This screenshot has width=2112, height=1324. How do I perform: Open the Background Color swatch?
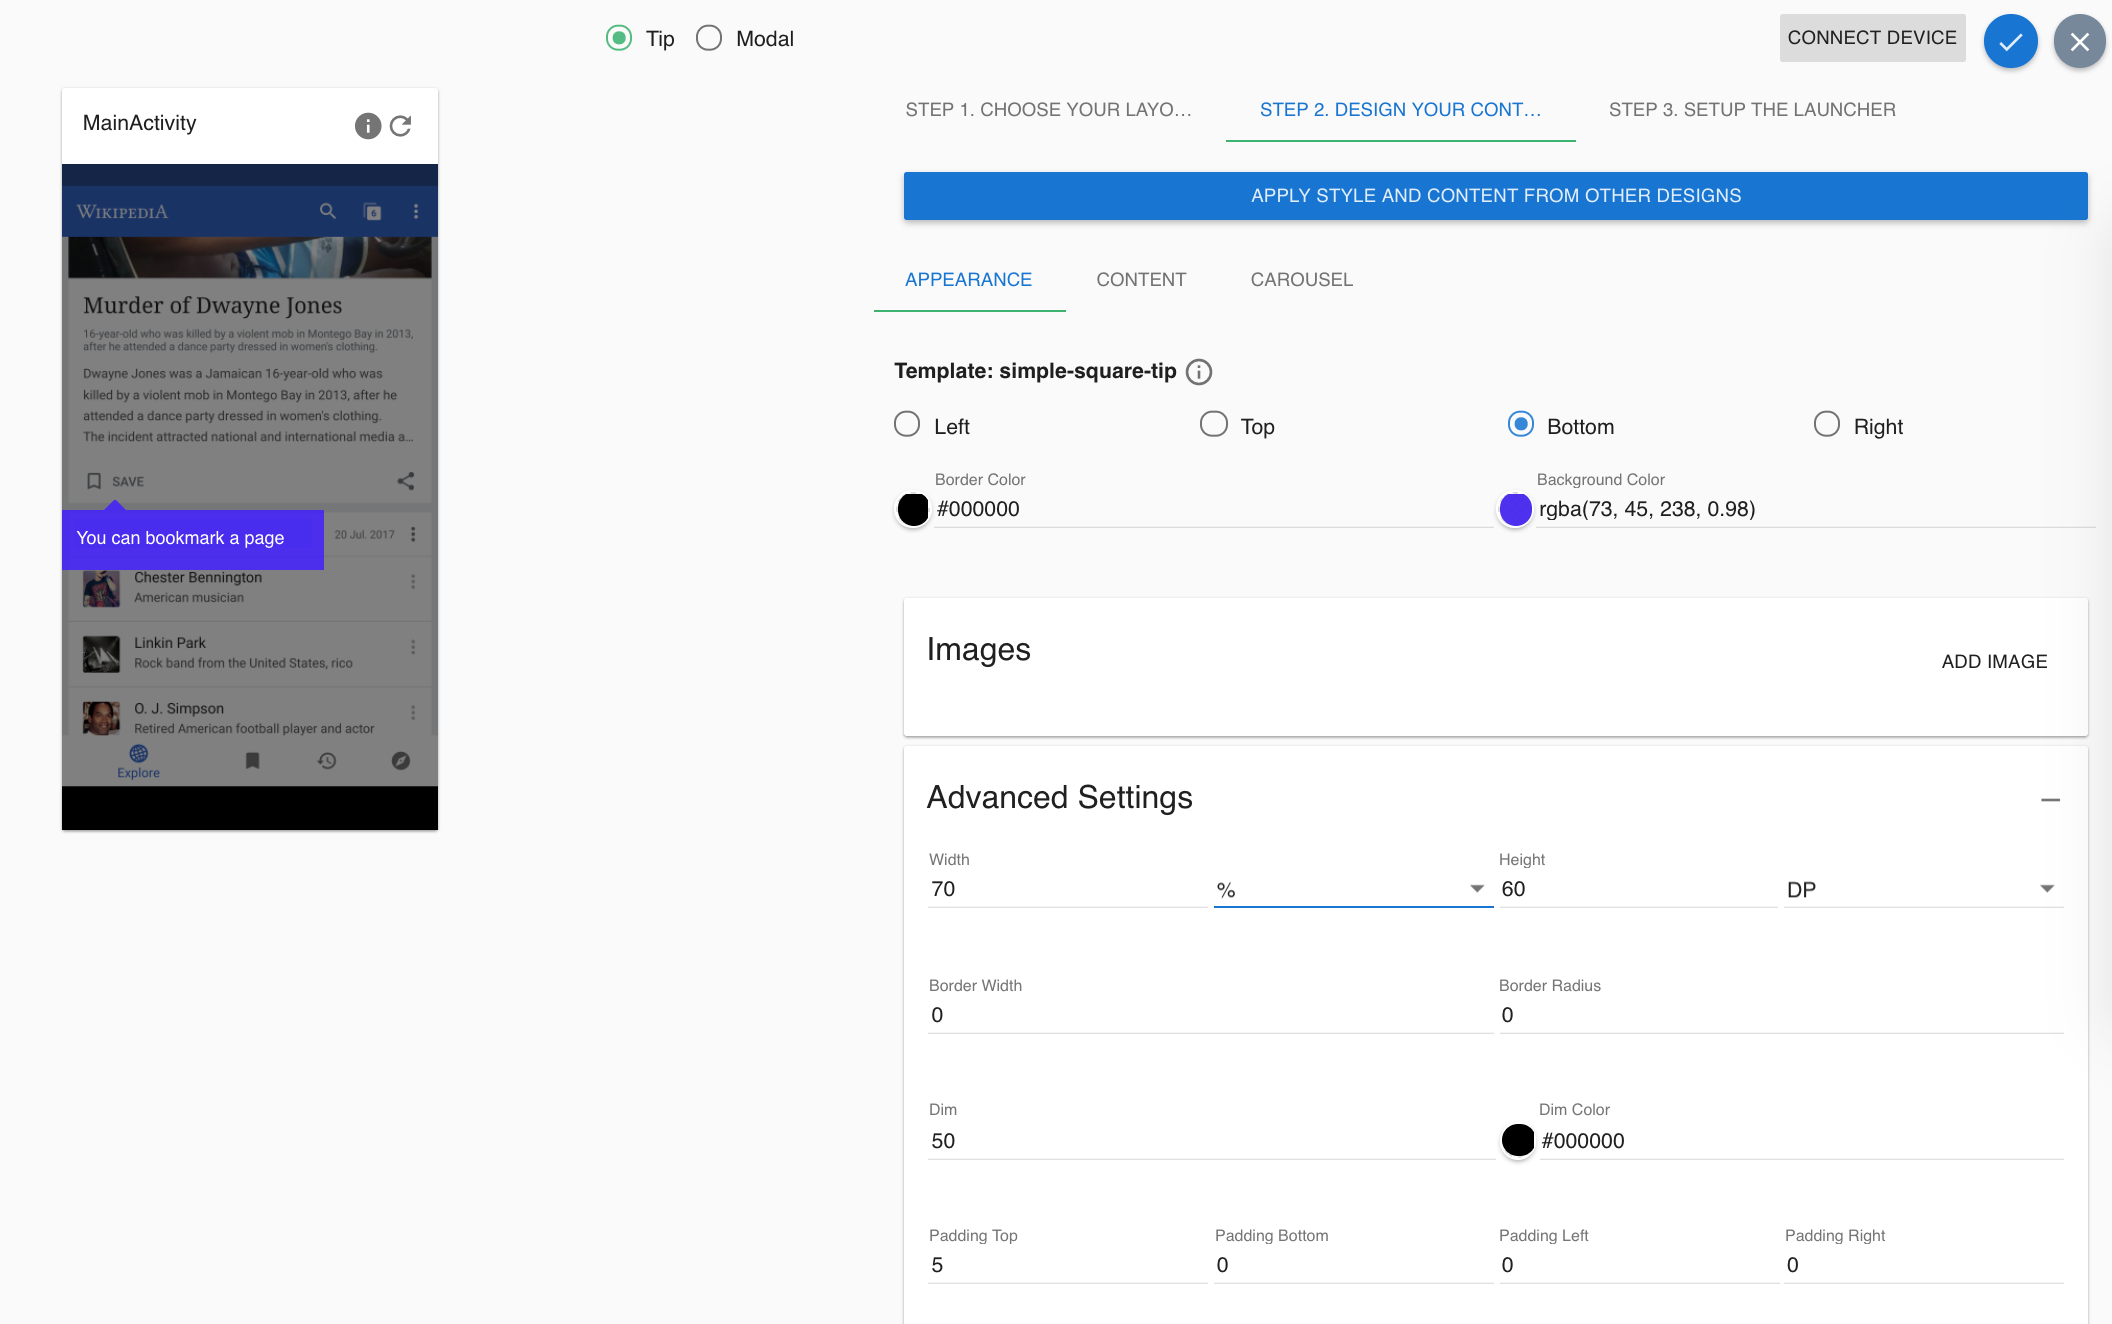pyautogui.click(x=1515, y=510)
